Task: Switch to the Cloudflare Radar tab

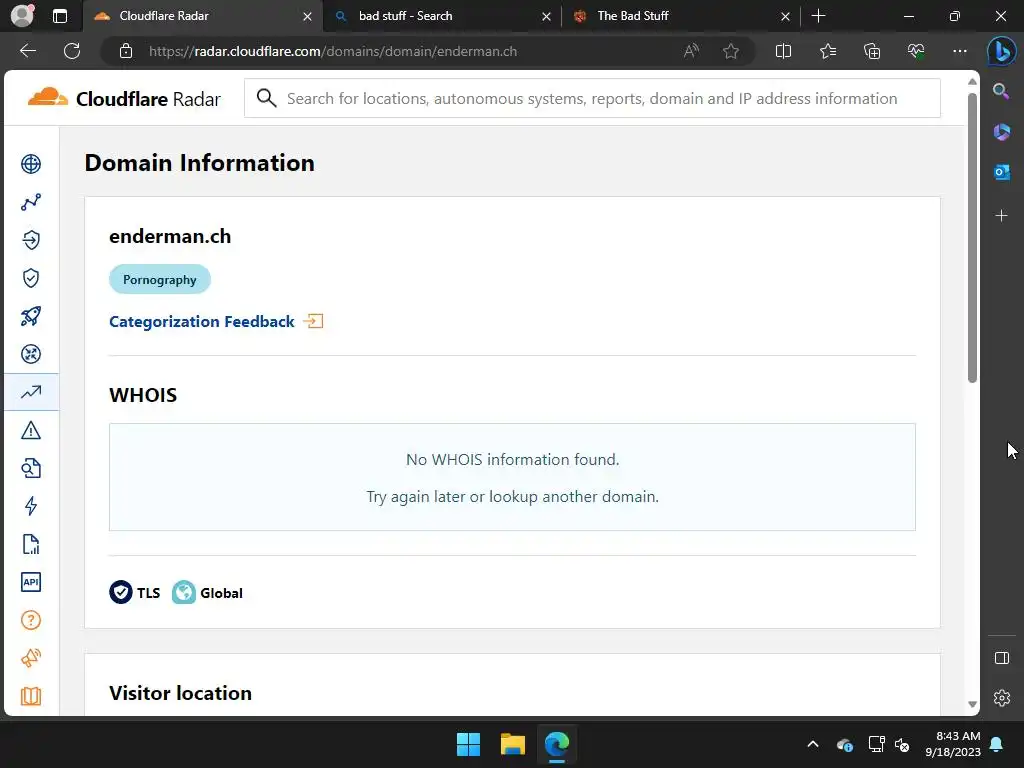Action: click(x=202, y=16)
